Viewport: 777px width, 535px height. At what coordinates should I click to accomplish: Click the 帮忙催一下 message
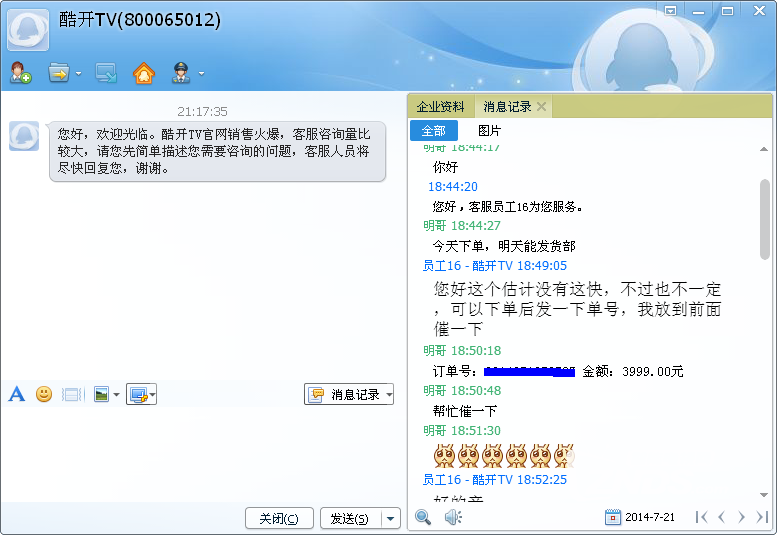[x=464, y=411]
